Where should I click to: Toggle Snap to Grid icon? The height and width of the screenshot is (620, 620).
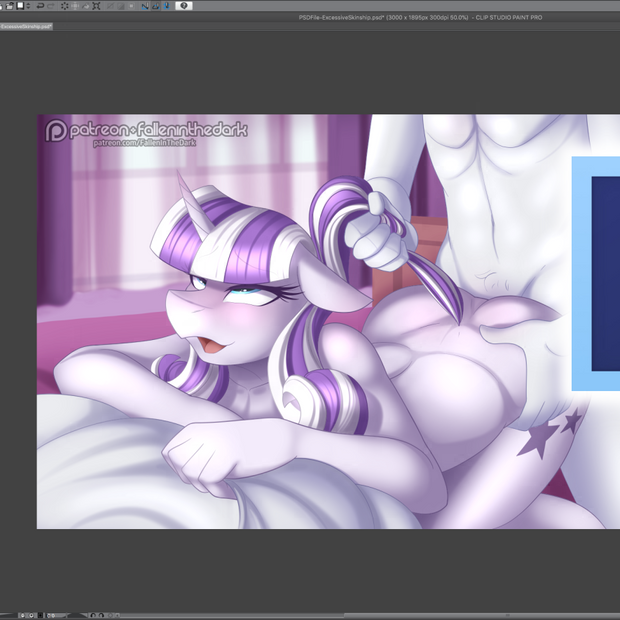click(166, 6)
